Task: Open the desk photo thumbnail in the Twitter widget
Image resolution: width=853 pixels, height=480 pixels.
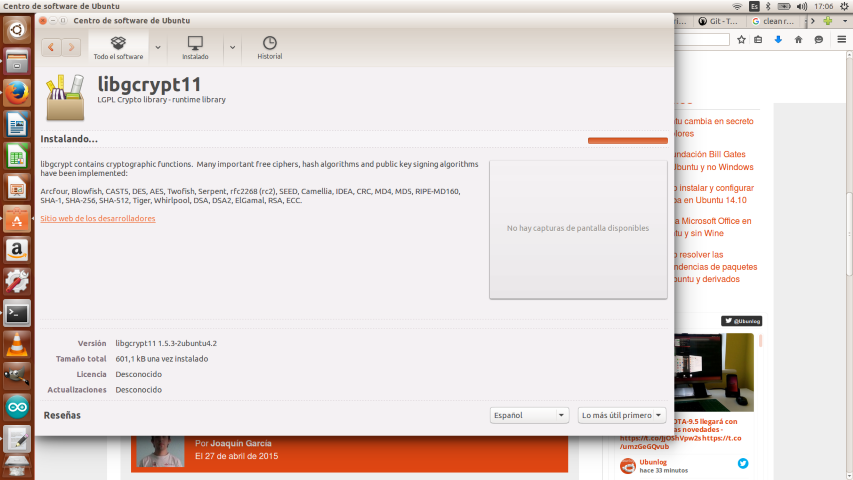Action: [714, 372]
